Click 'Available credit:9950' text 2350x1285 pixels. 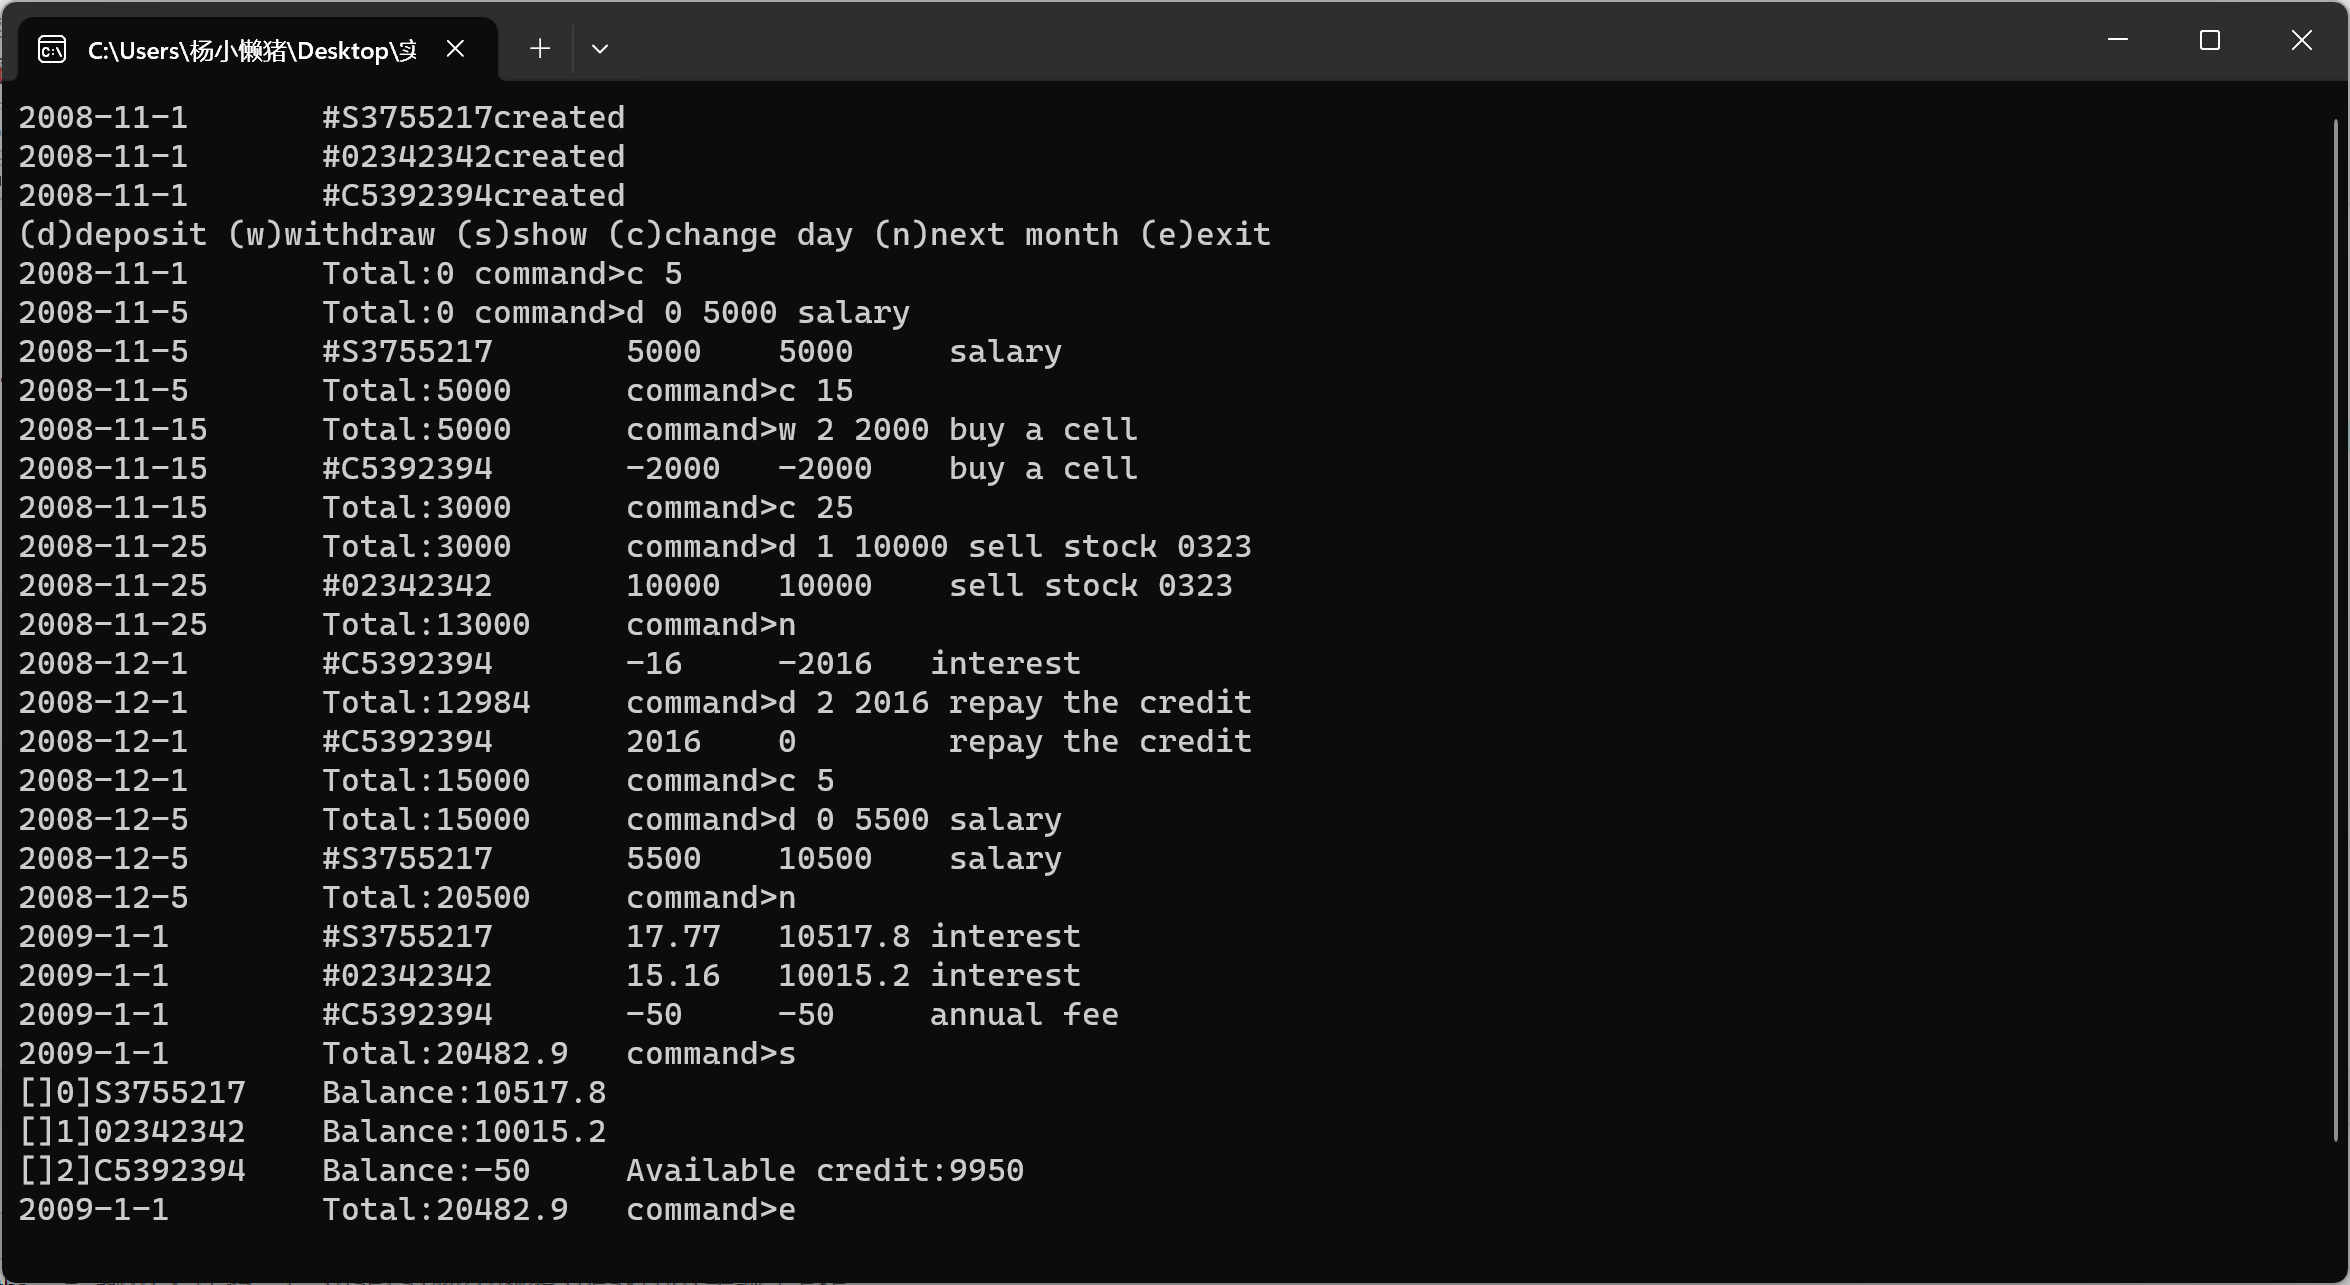(824, 1170)
